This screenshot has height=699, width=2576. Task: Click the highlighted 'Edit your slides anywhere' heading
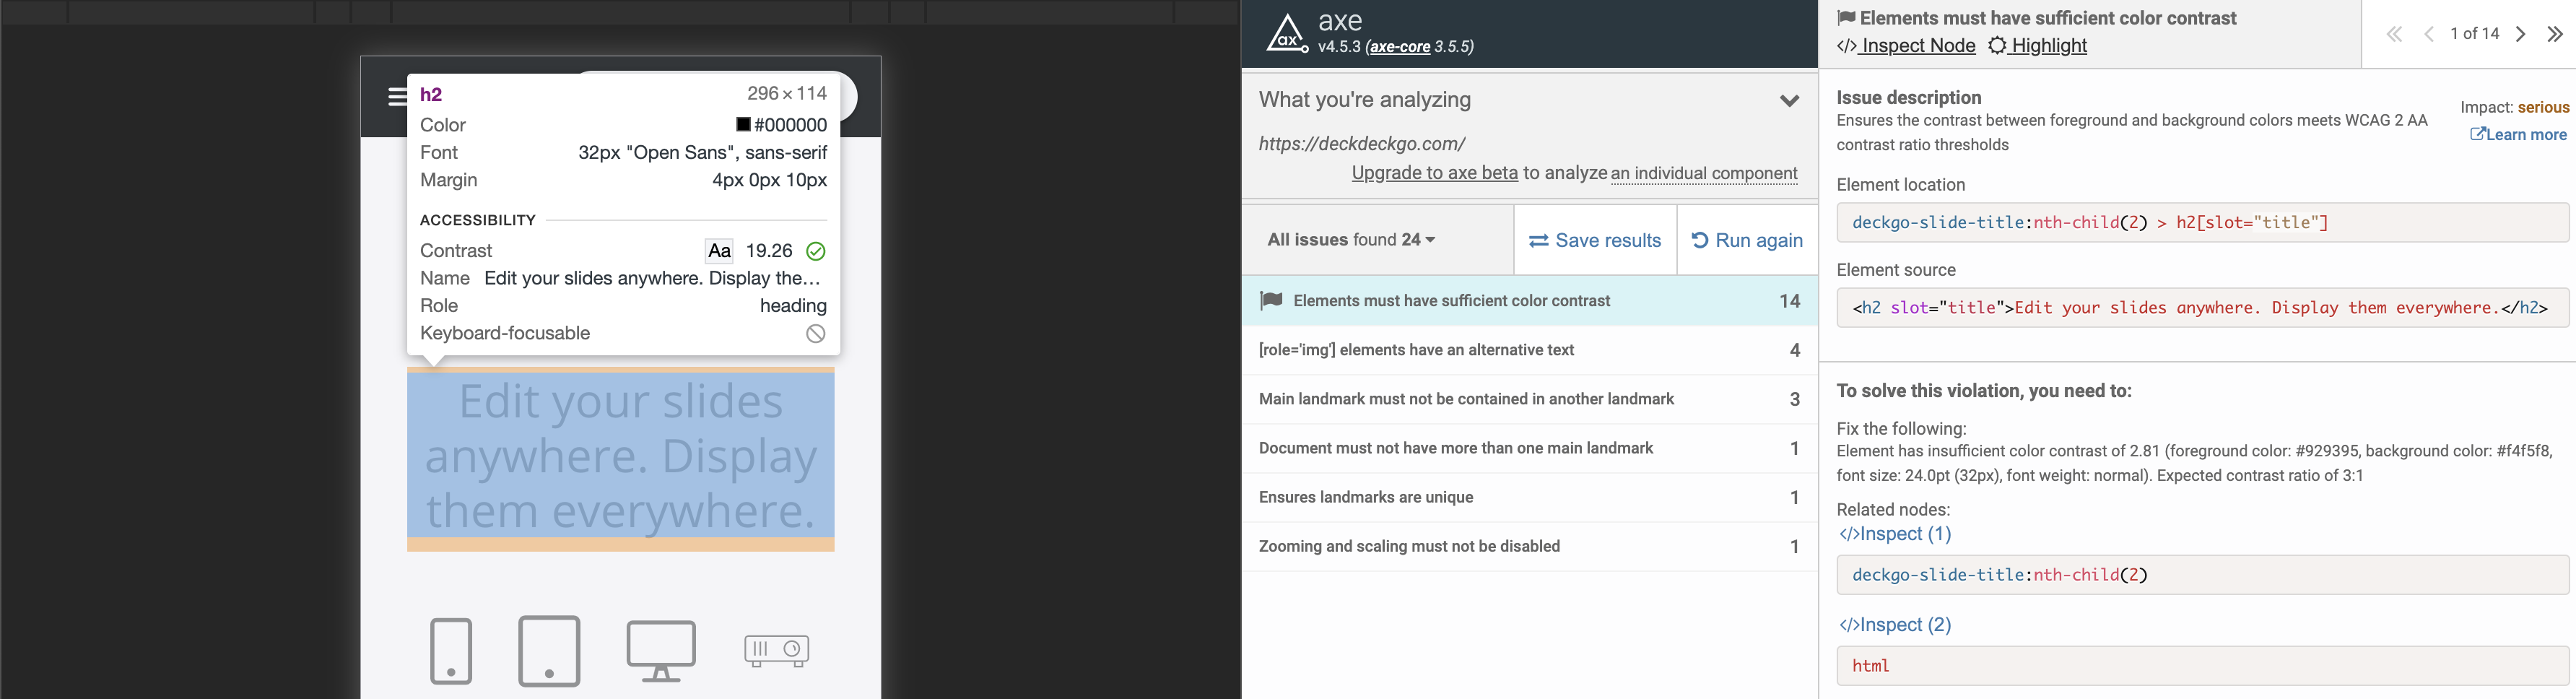pos(621,457)
